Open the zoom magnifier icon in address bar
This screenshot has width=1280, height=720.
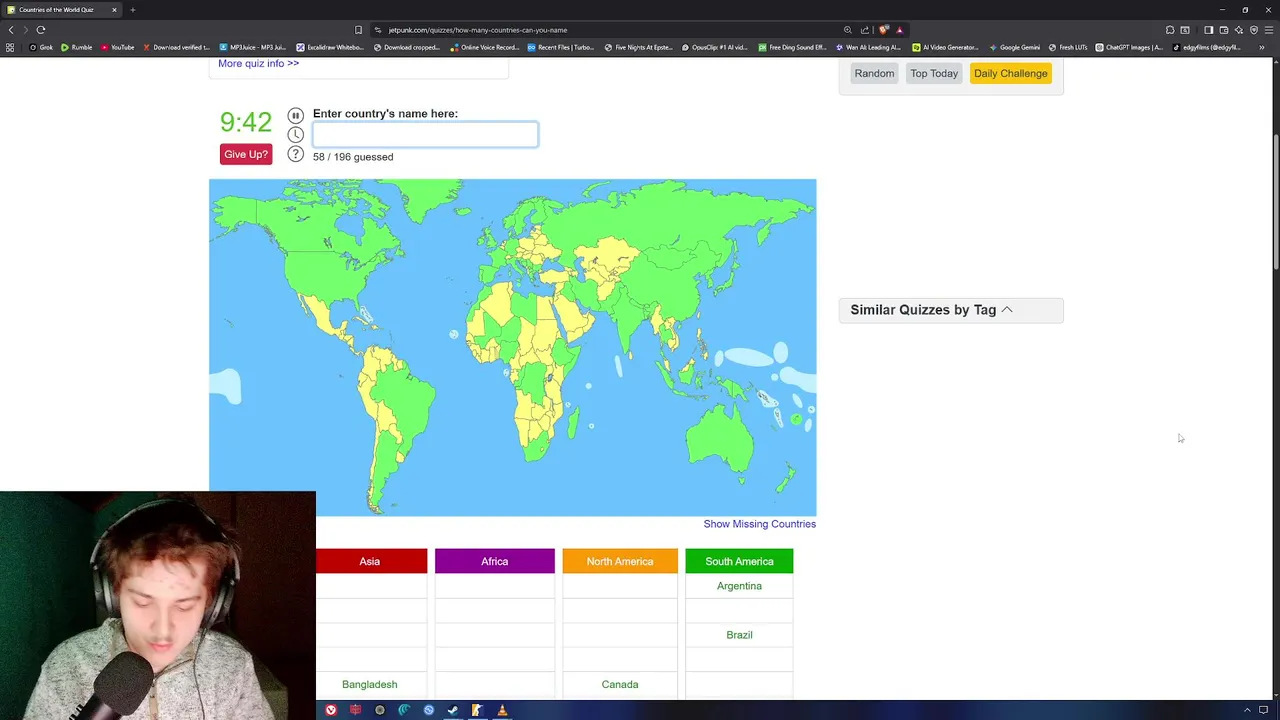pyautogui.click(x=848, y=30)
